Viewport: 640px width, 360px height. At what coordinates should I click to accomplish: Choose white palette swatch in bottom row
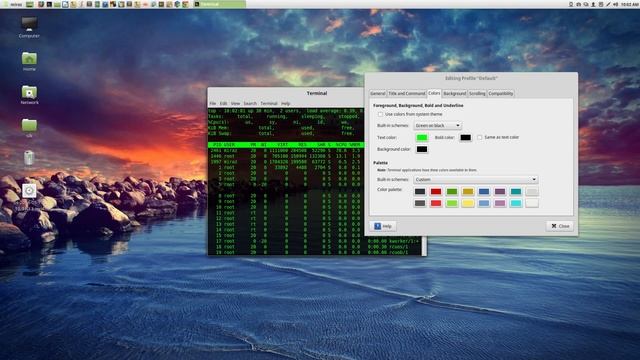tap(532, 203)
